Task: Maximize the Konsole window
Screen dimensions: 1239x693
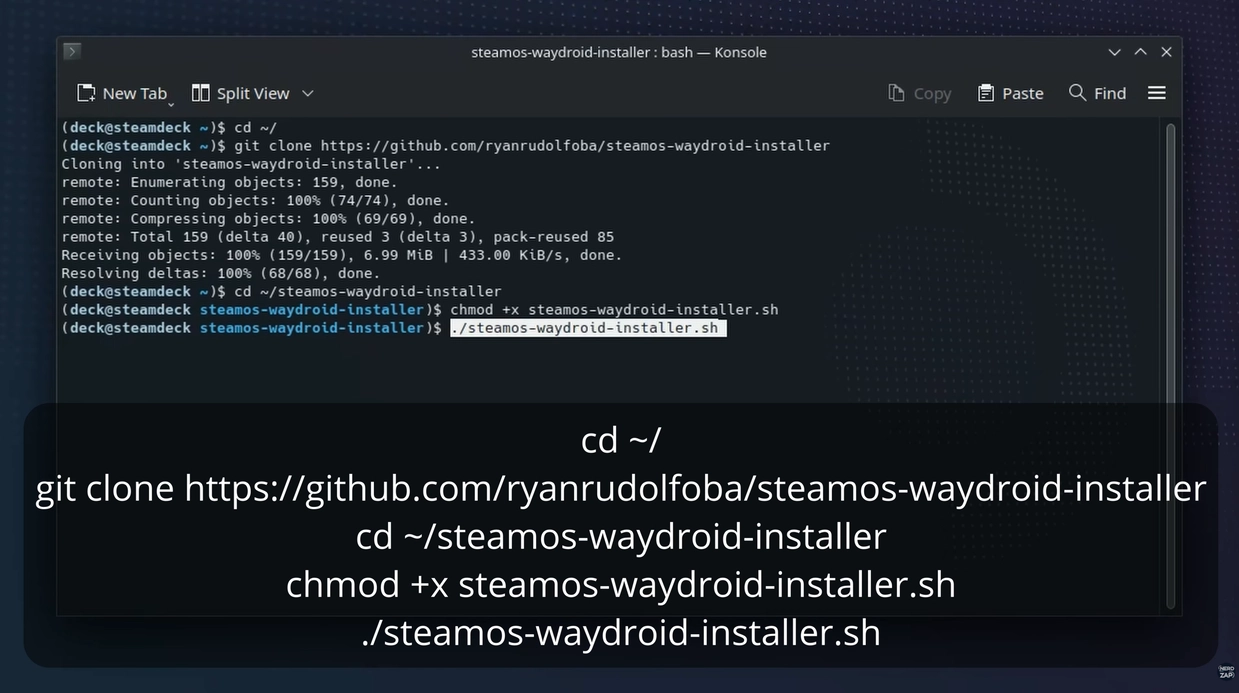Action: tap(1140, 52)
